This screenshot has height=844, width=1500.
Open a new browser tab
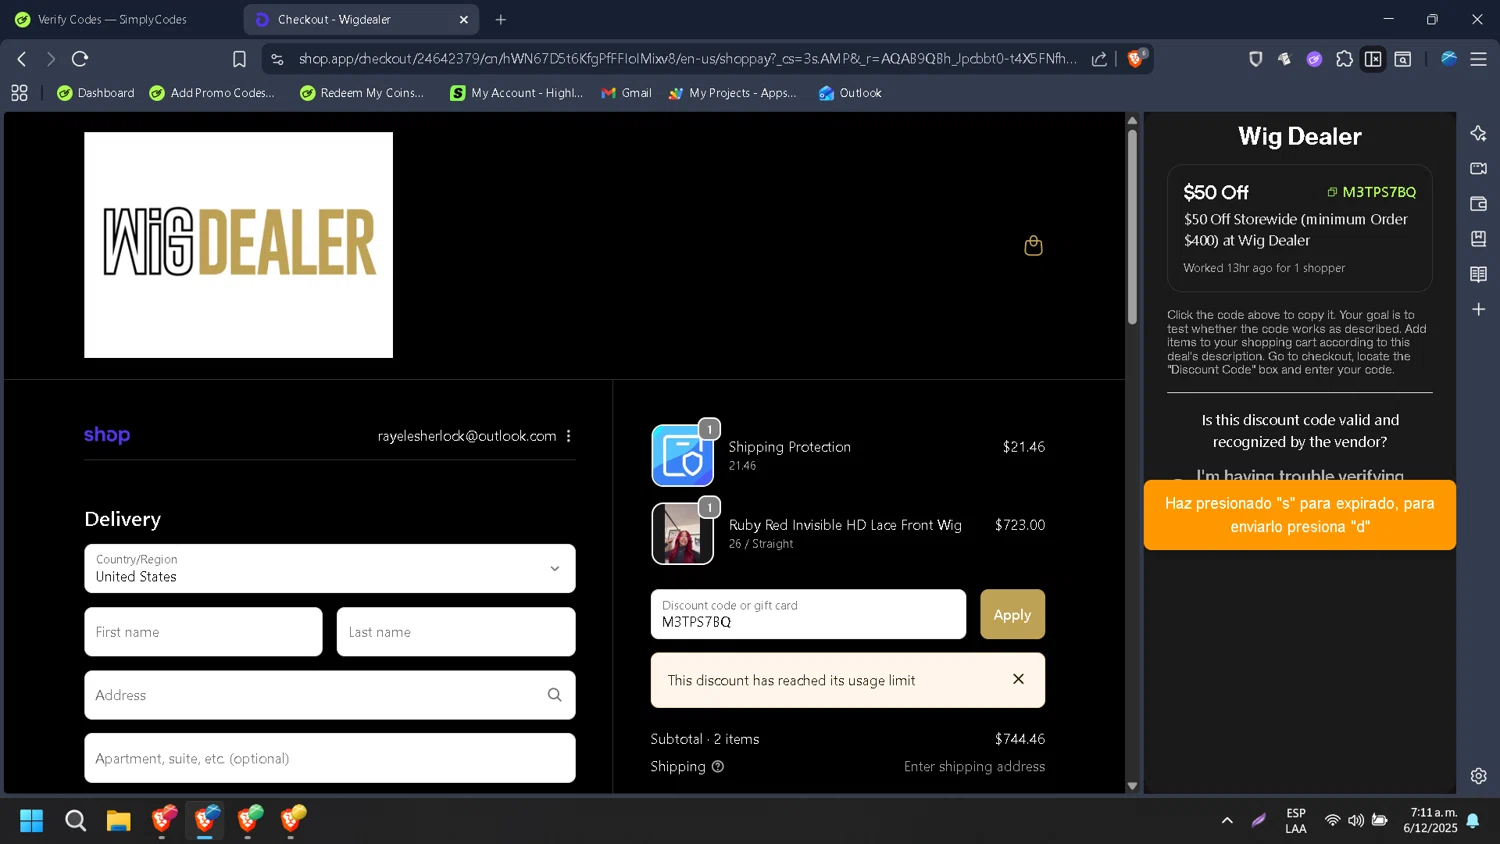click(x=501, y=19)
